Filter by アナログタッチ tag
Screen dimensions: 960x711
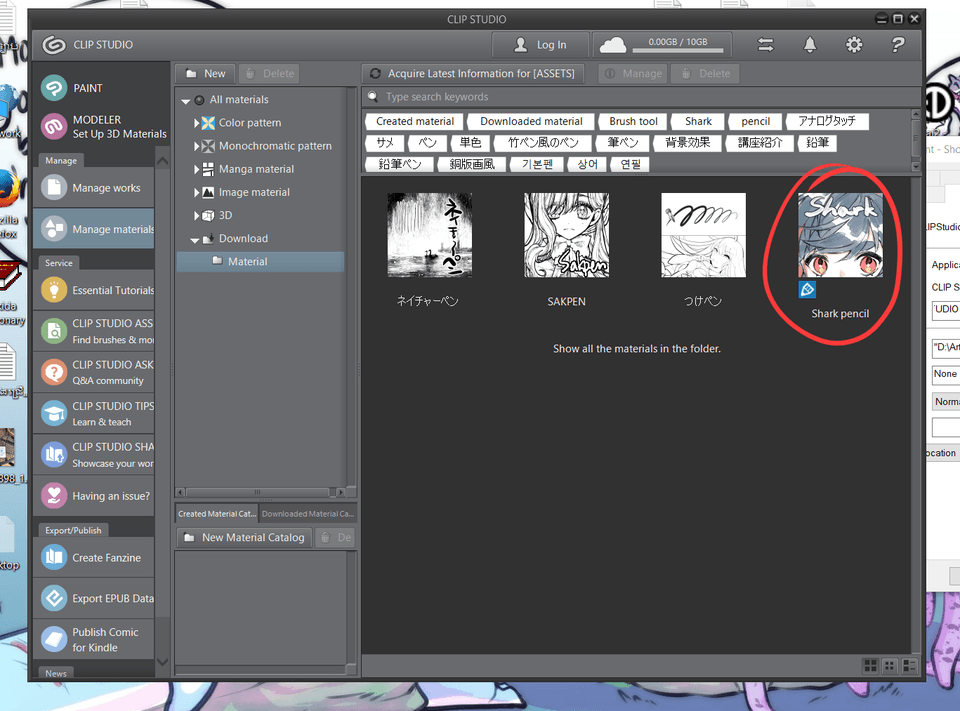pyautogui.click(x=827, y=121)
